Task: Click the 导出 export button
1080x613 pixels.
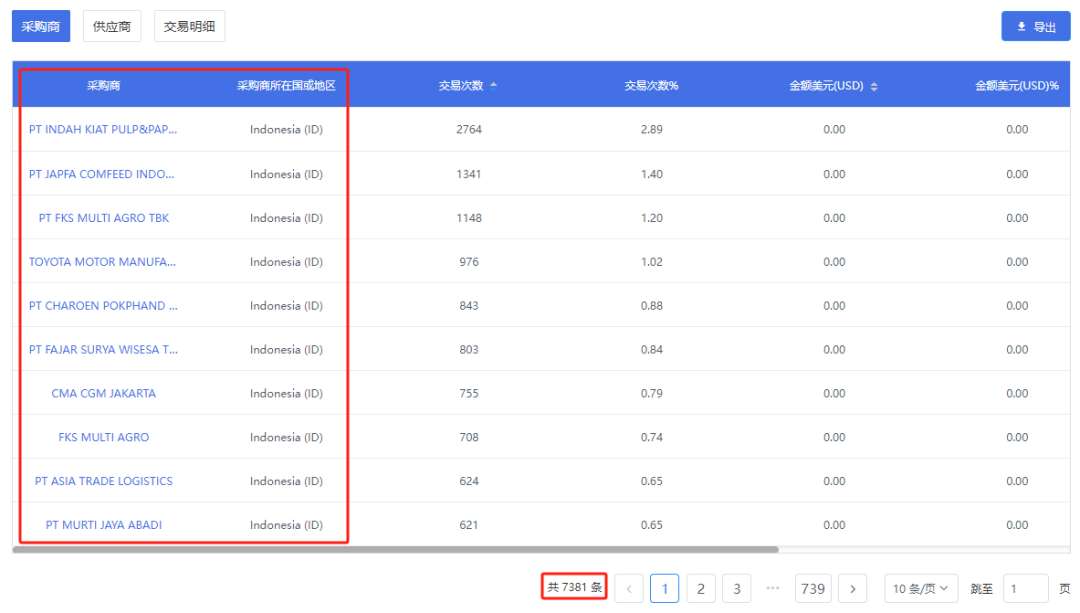Action: point(1035,26)
